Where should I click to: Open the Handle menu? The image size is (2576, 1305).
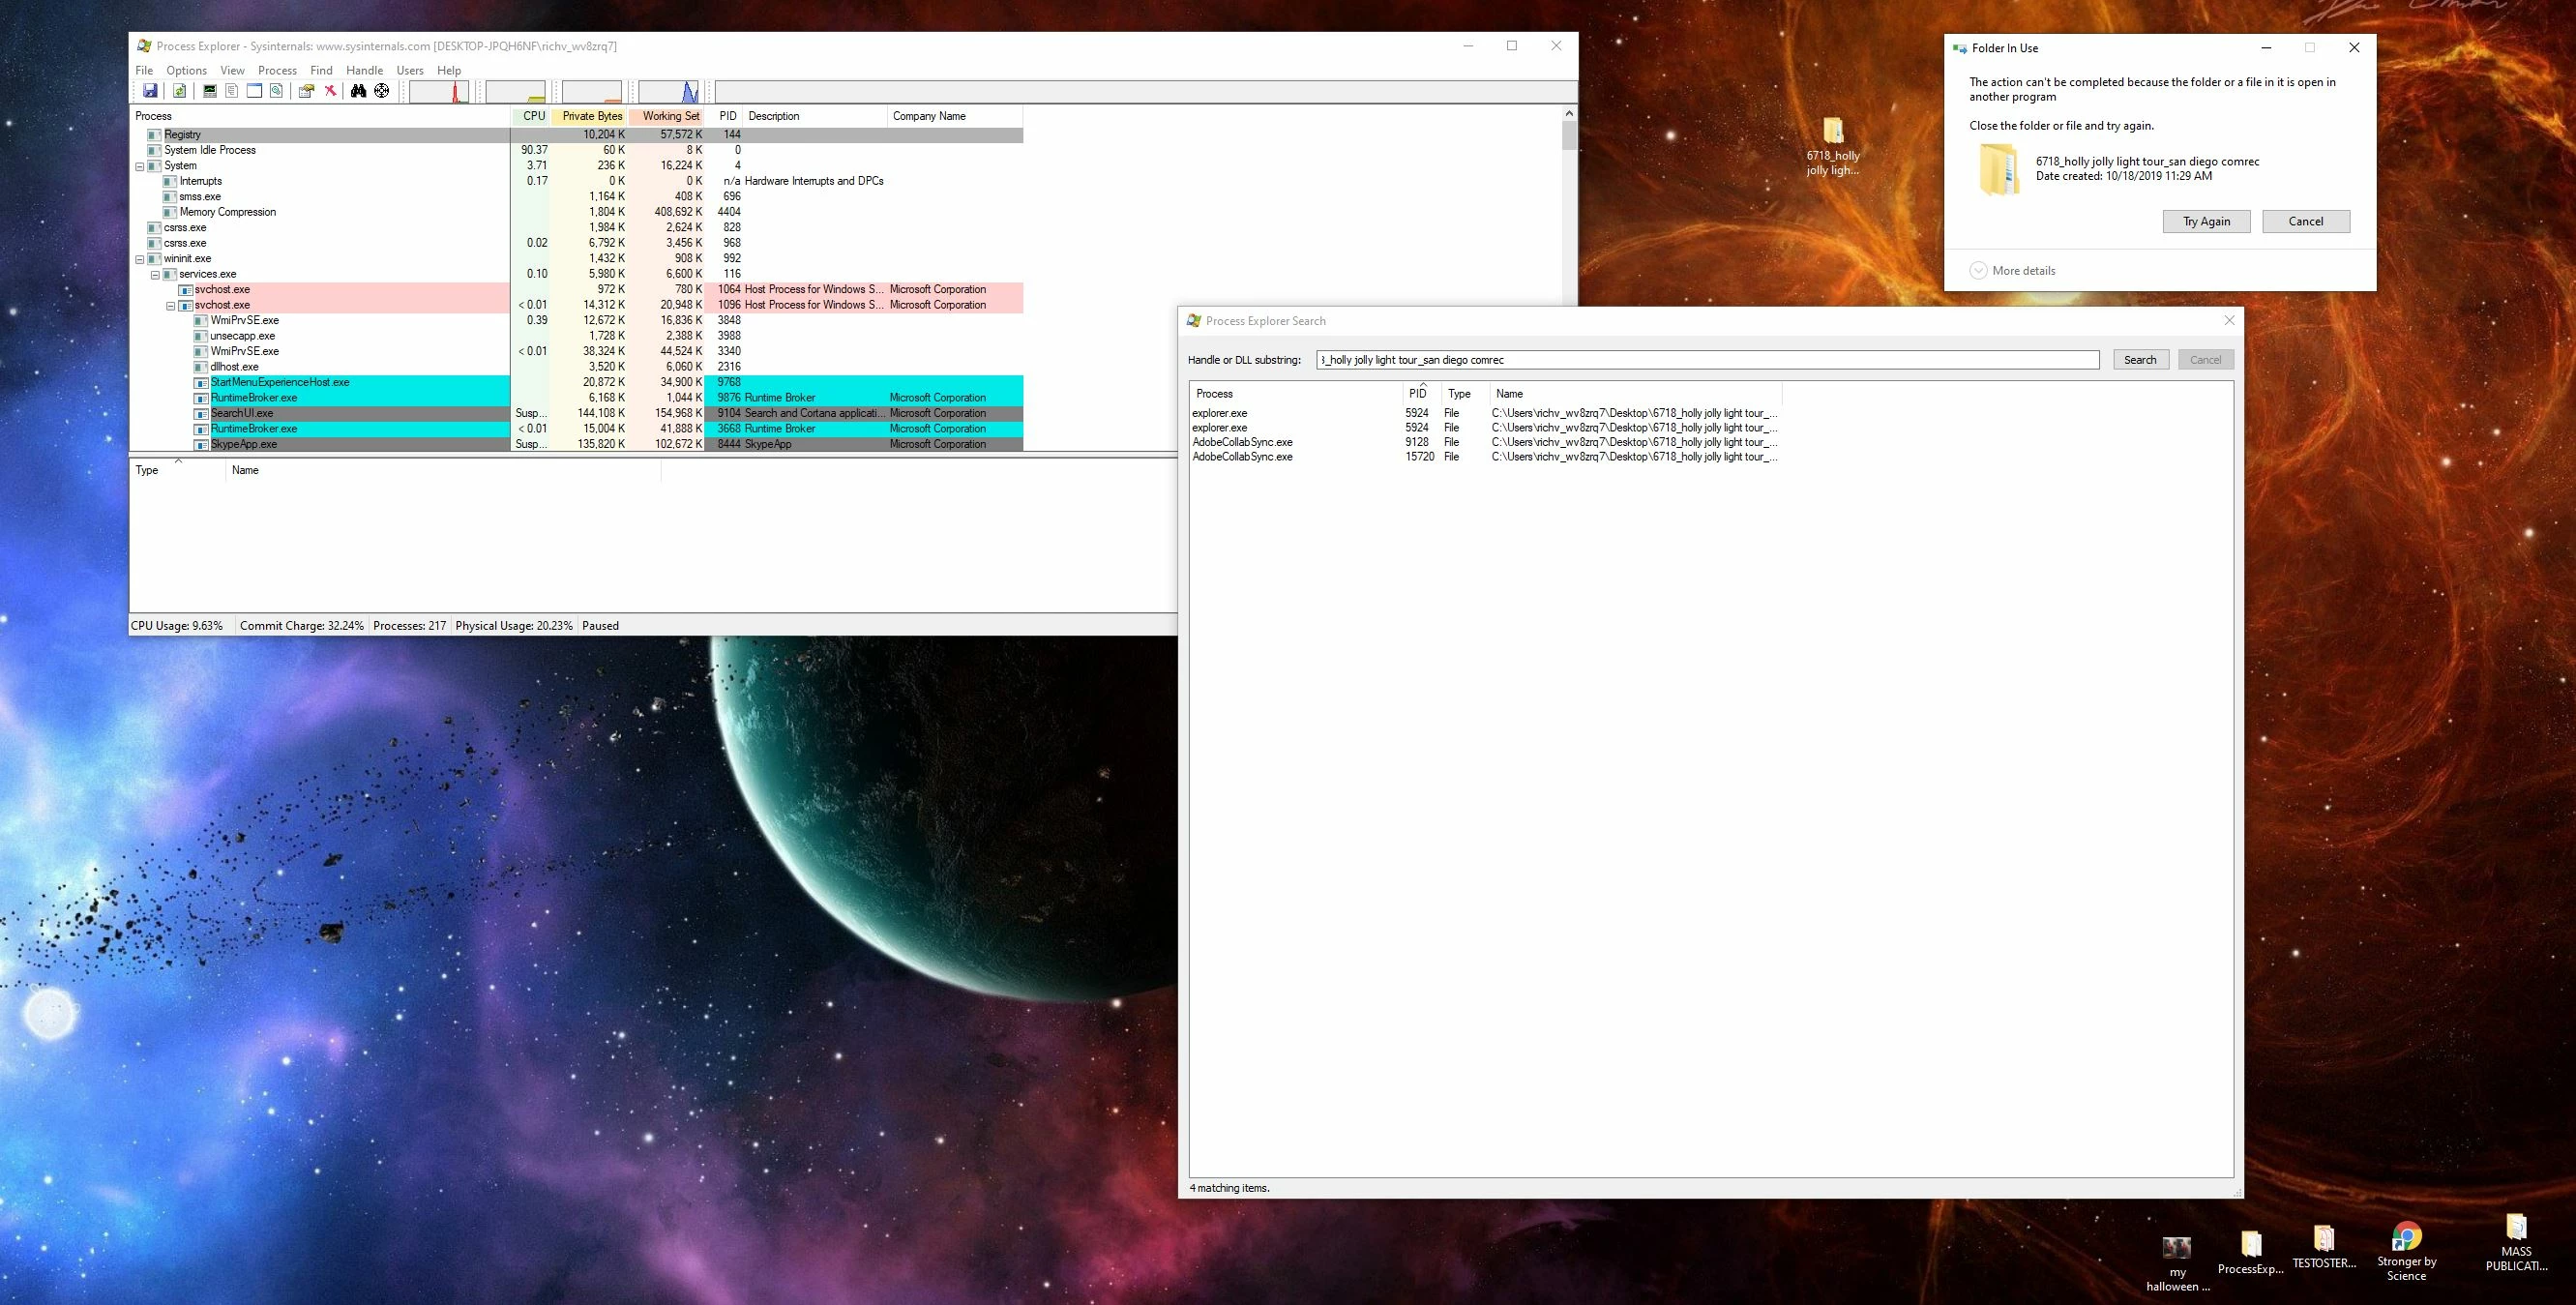pyautogui.click(x=364, y=70)
